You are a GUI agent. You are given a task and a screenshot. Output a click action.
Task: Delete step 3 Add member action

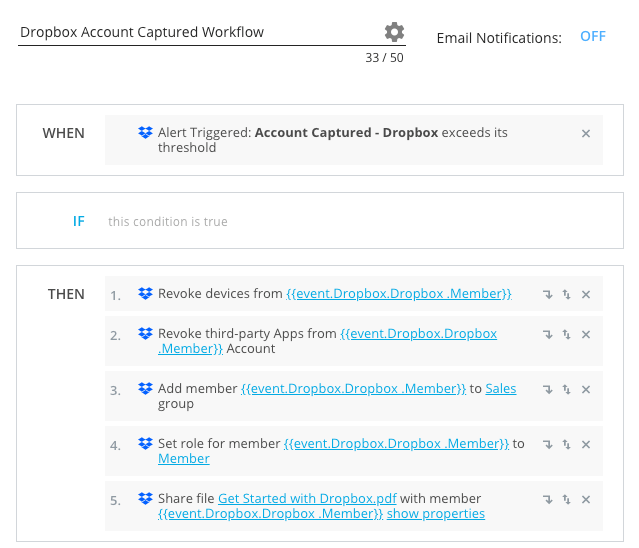[x=586, y=390]
